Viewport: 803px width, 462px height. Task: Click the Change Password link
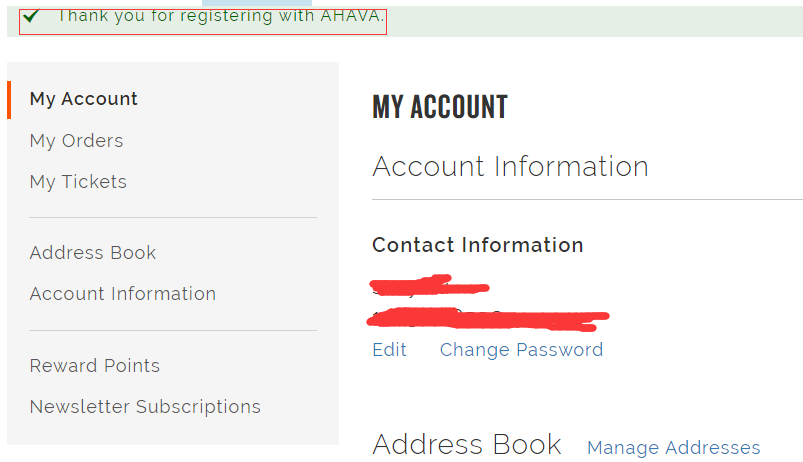click(x=521, y=350)
